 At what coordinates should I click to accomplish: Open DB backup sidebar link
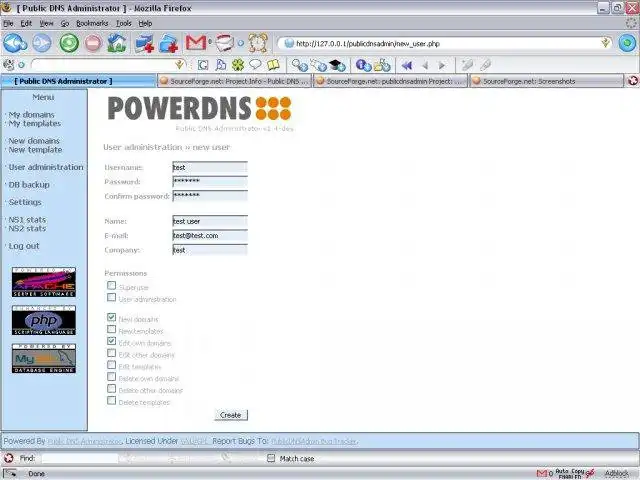[x=29, y=185]
